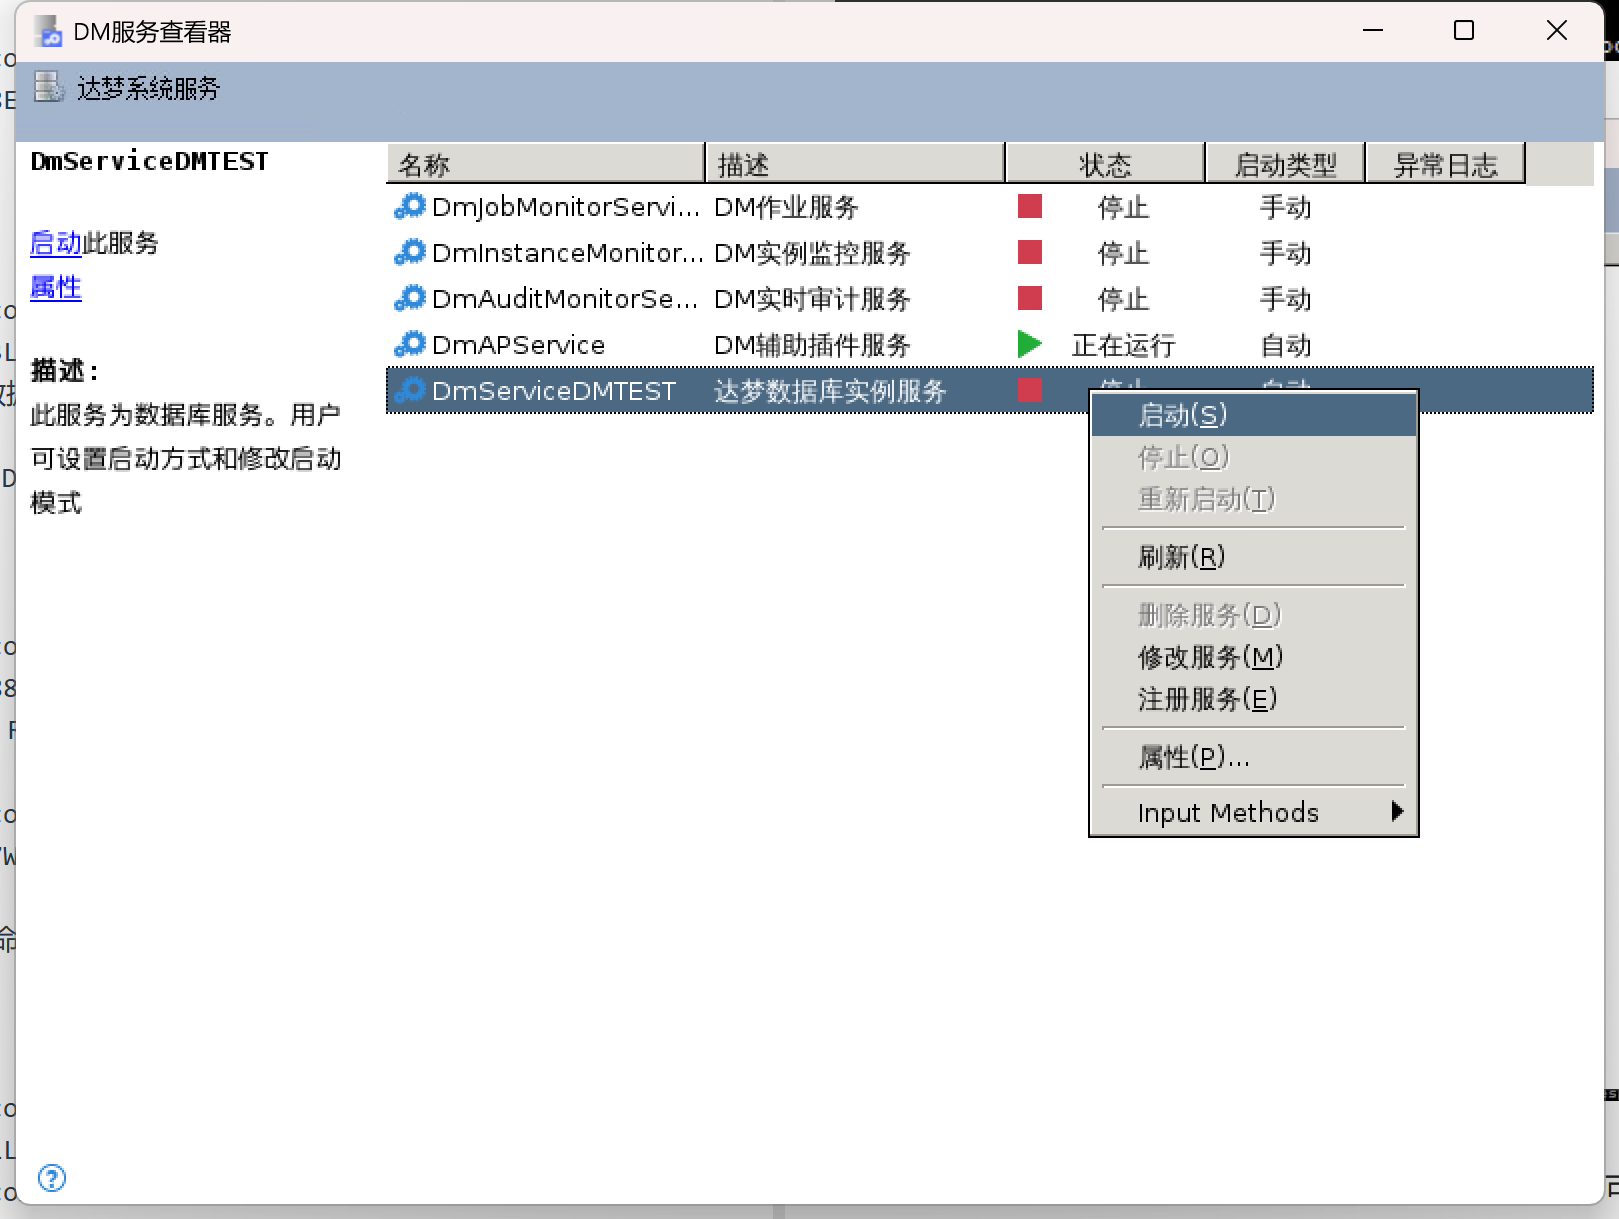Viewport: 1619px width, 1219px height.
Task: Click the 停止 status of DmJobMonitorService
Action: 1124,207
